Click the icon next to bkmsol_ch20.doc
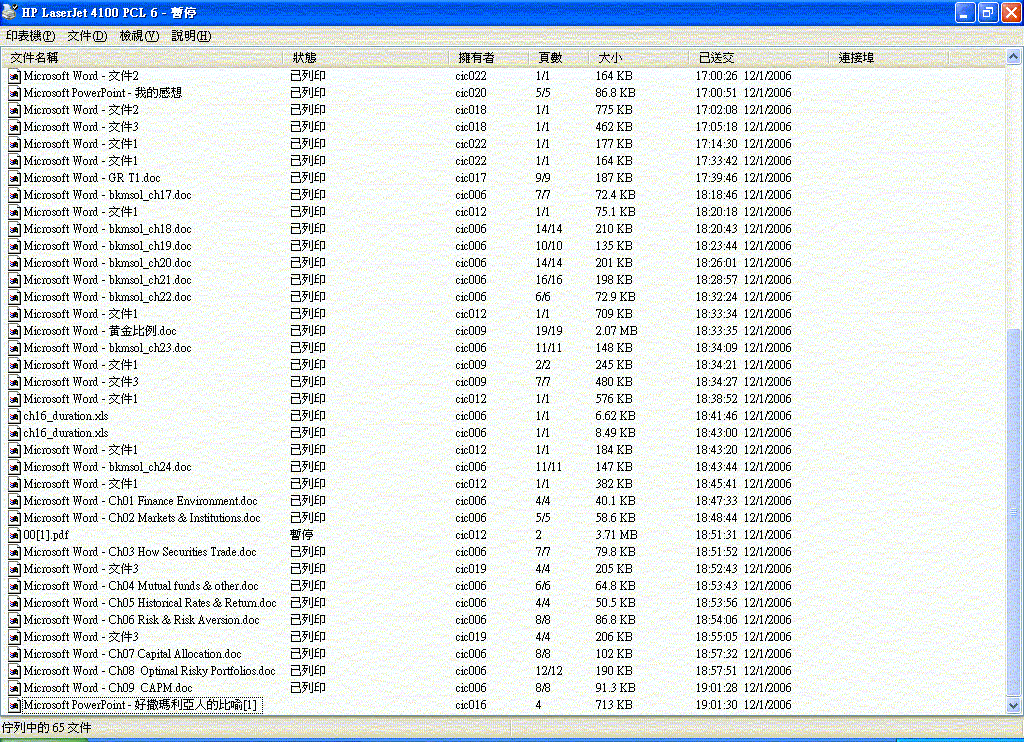The image size is (1024, 742). pyautogui.click(x=14, y=263)
